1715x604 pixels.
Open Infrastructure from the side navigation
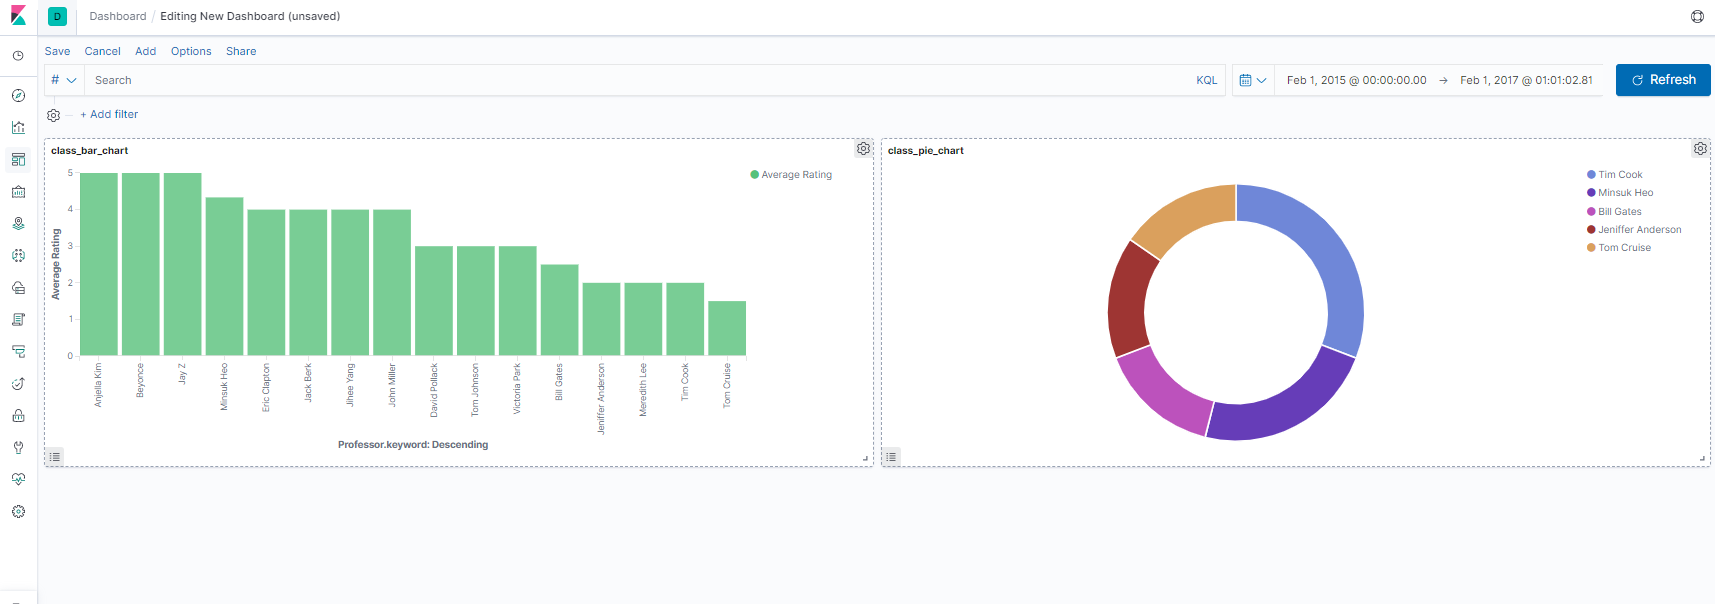(x=18, y=288)
